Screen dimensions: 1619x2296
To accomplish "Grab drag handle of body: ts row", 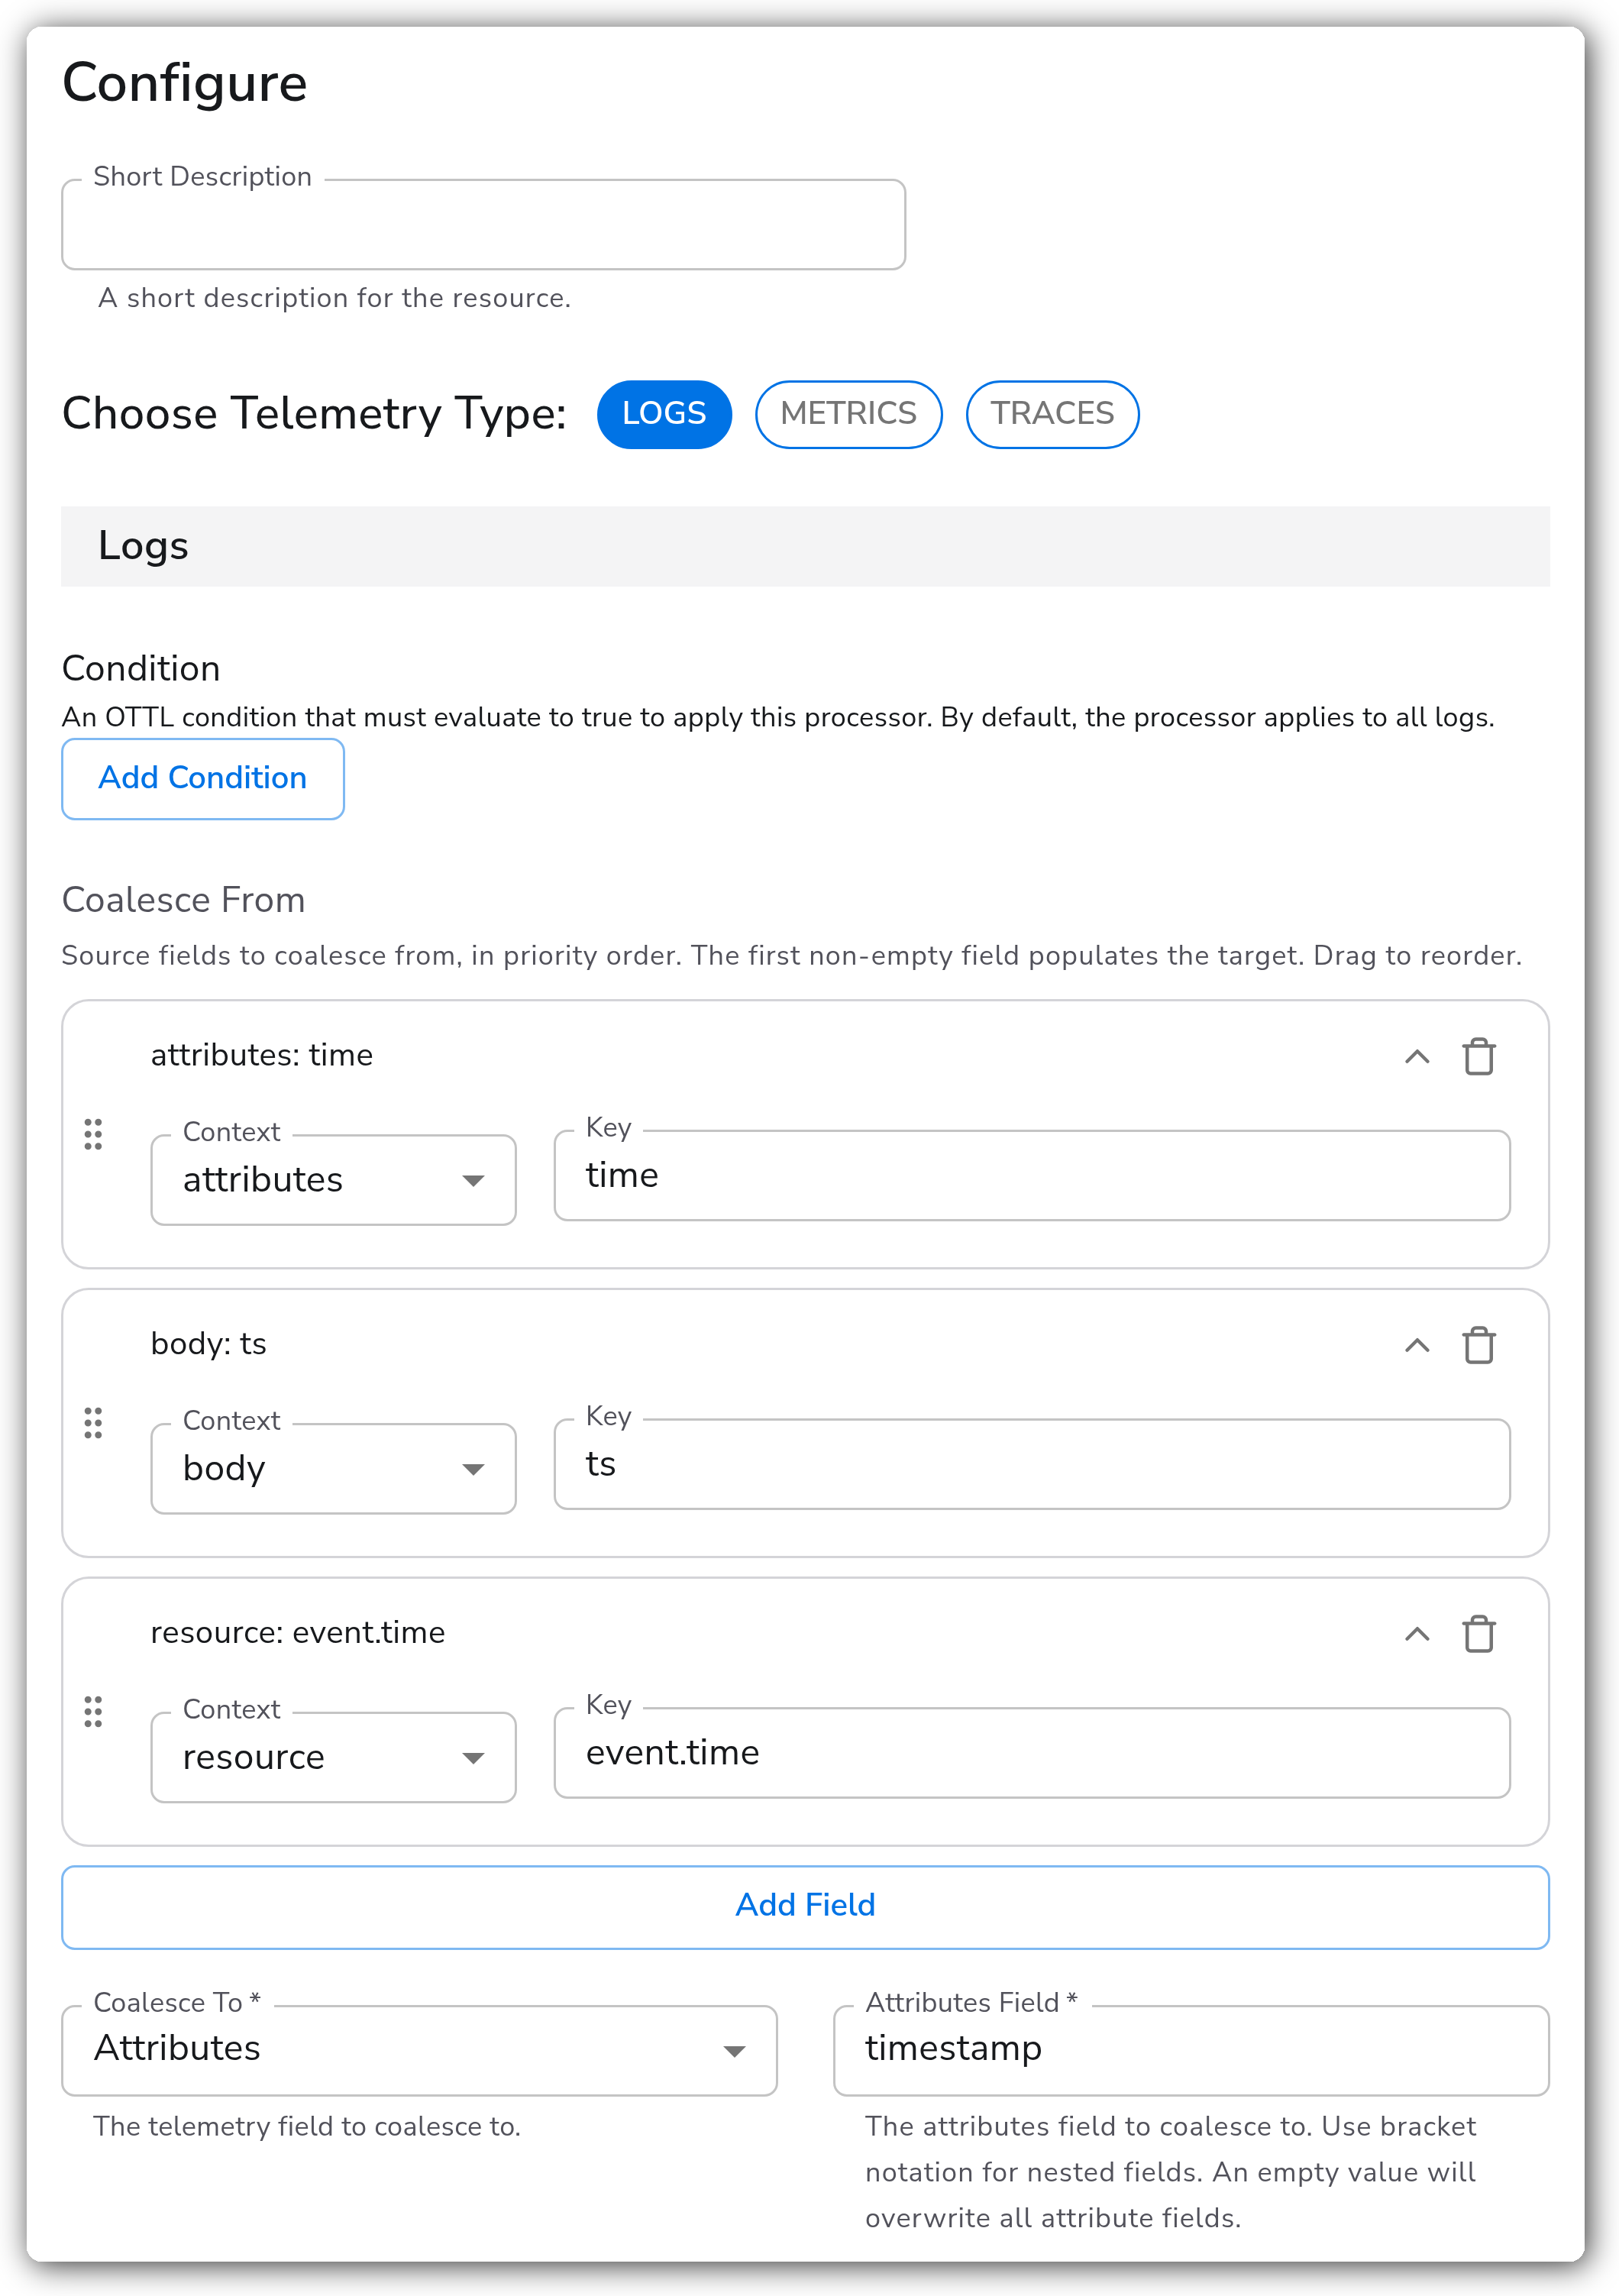I will (x=93, y=1422).
